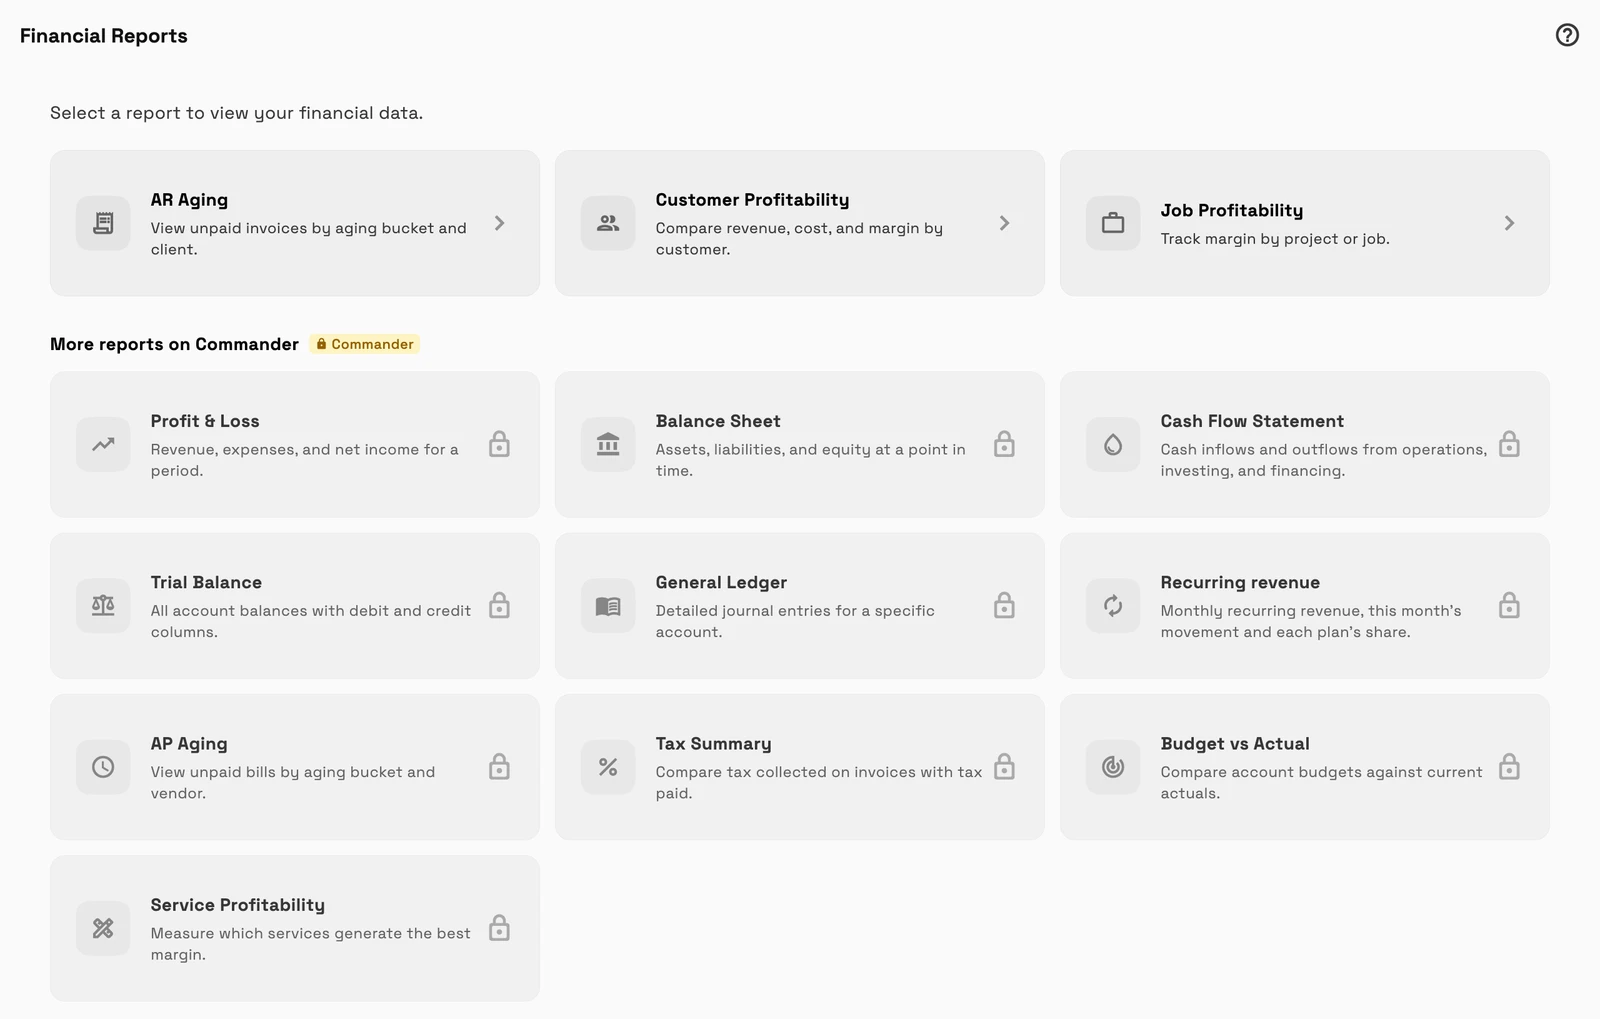Select the Balance Sheet report title
Image resolution: width=1600 pixels, height=1019 pixels.
pyautogui.click(x=718, y=421)
